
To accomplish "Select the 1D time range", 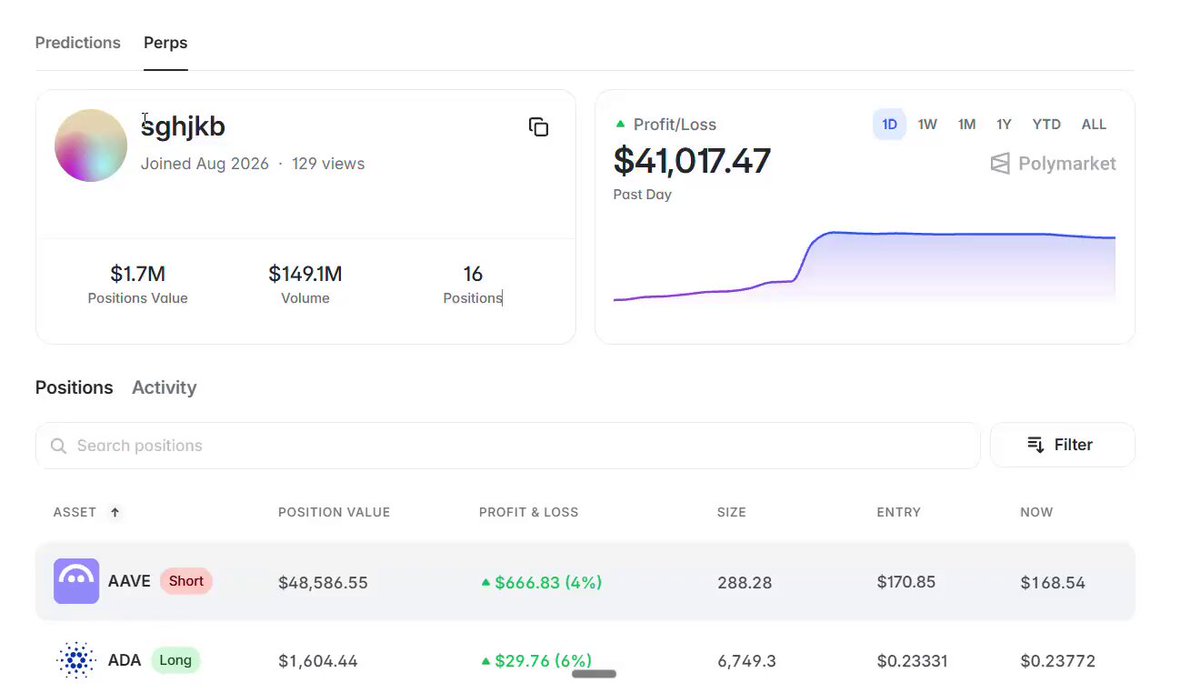I will coord(890,124).
